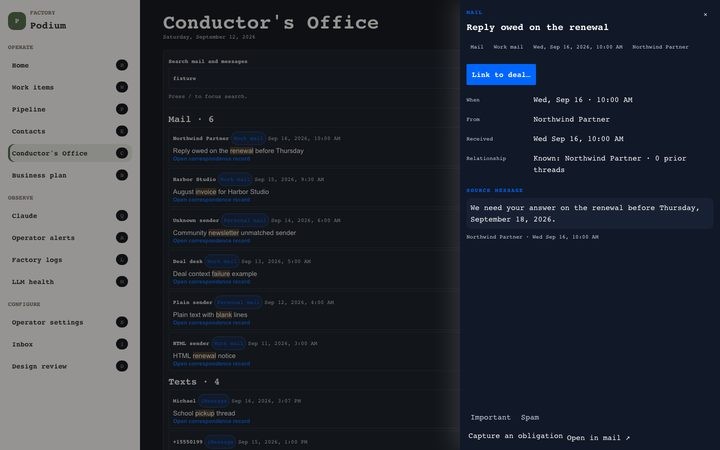Open correspondence record for Northwind Partner mail
The width and height of the screenshot is (720, 450).
coord(212,159)
